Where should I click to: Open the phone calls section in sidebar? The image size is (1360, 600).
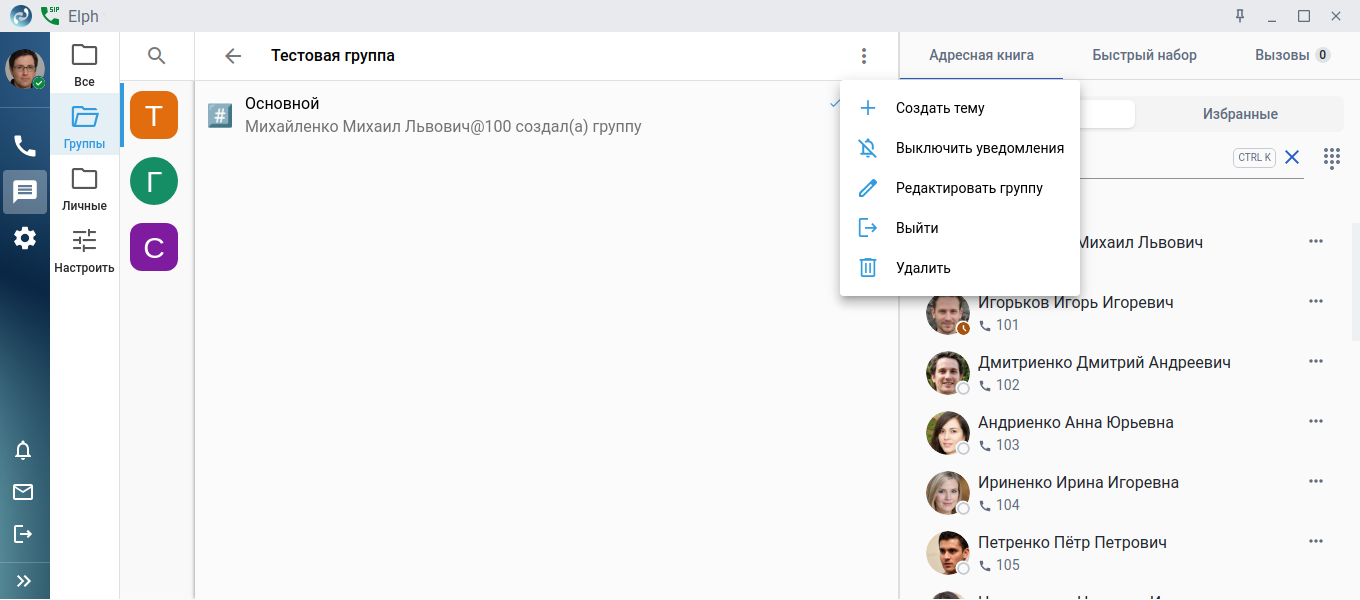pyautogui.click(x=25, y=146)
